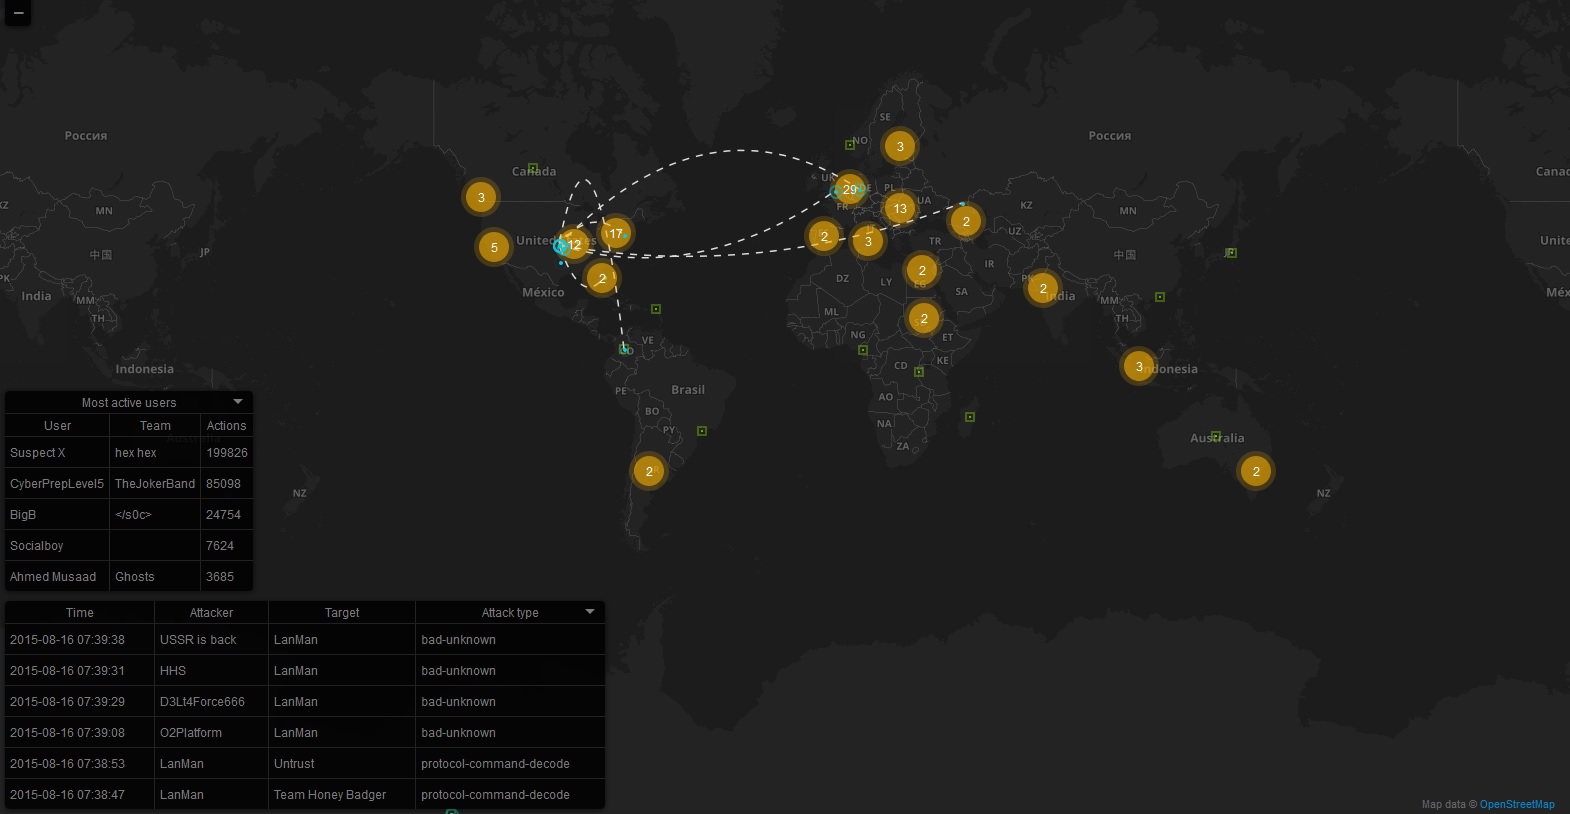
Task: Open the cluster marker labeled 13 near Ukraine
Action: 900,208
